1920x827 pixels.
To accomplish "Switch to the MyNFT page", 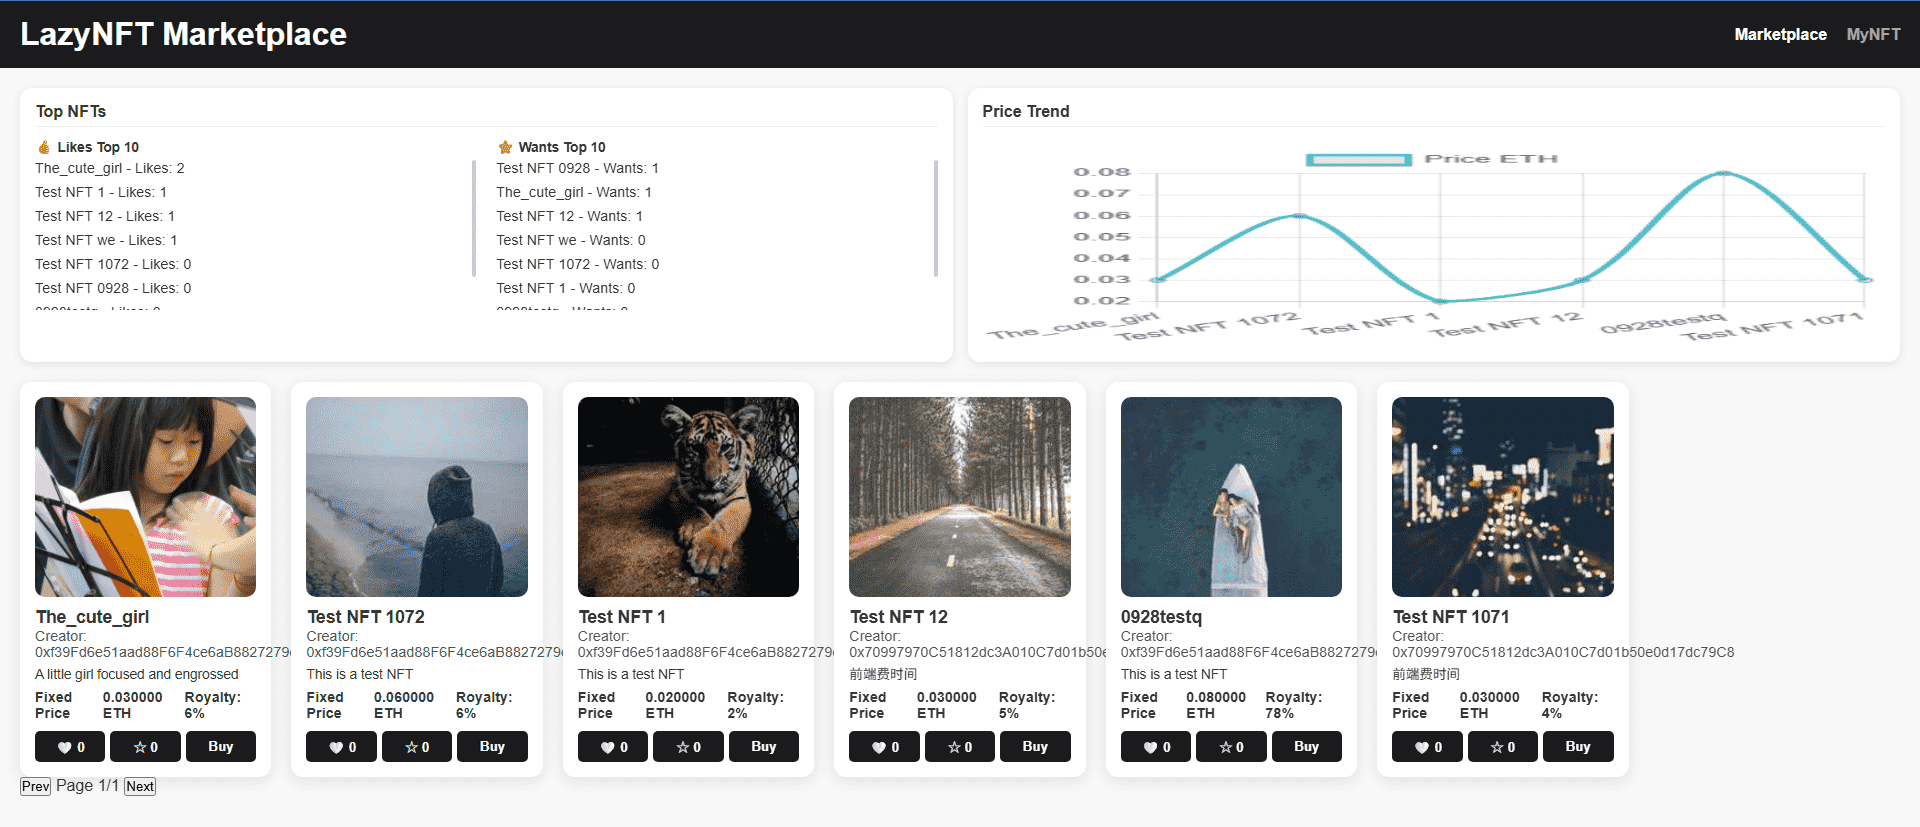I will (x=1873, y=34).
